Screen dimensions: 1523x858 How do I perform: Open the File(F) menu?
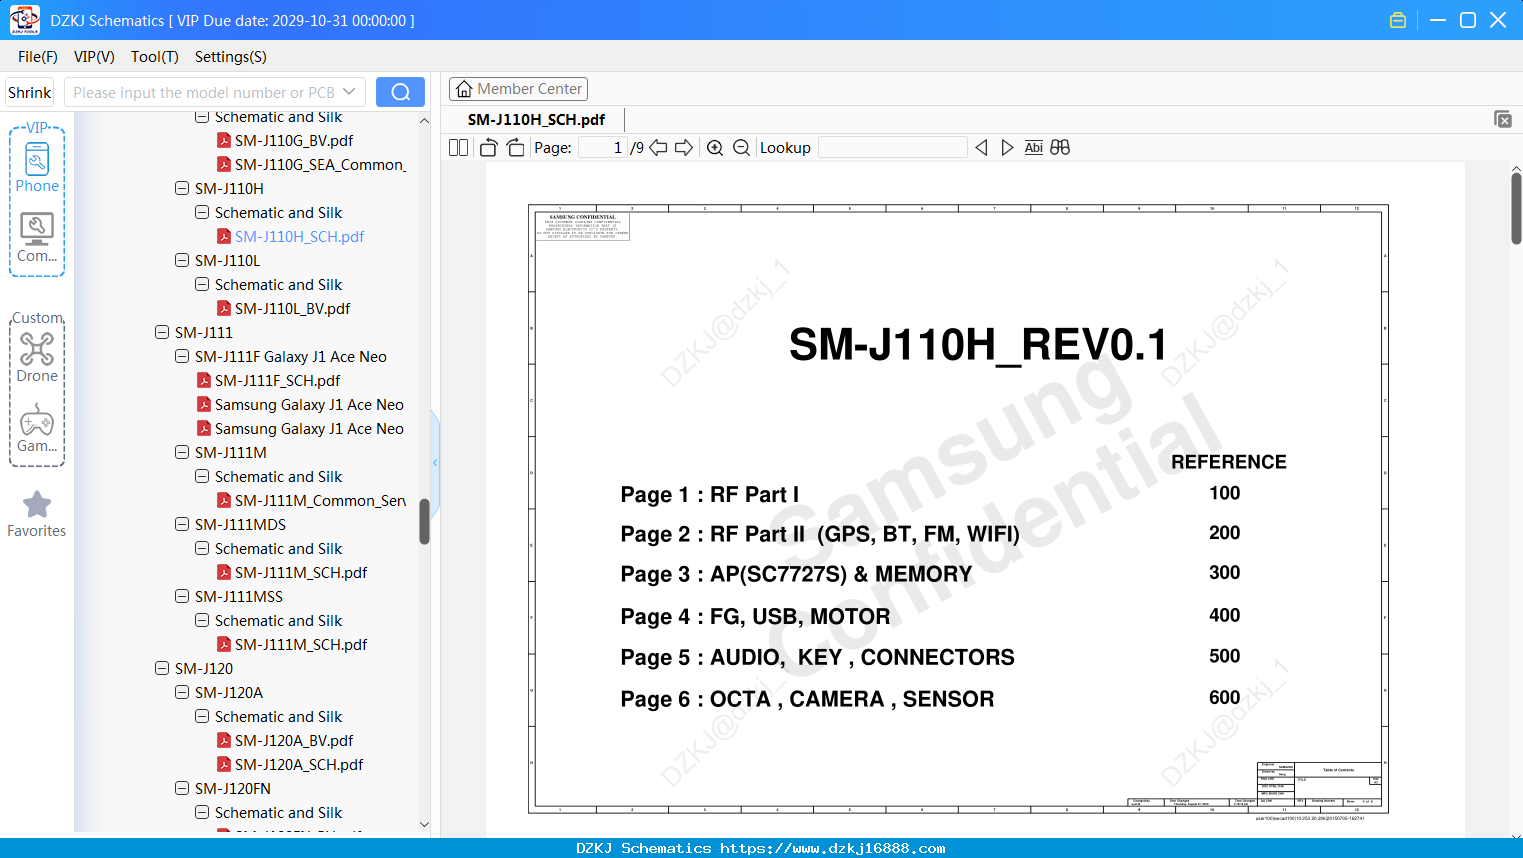[38, 57]
